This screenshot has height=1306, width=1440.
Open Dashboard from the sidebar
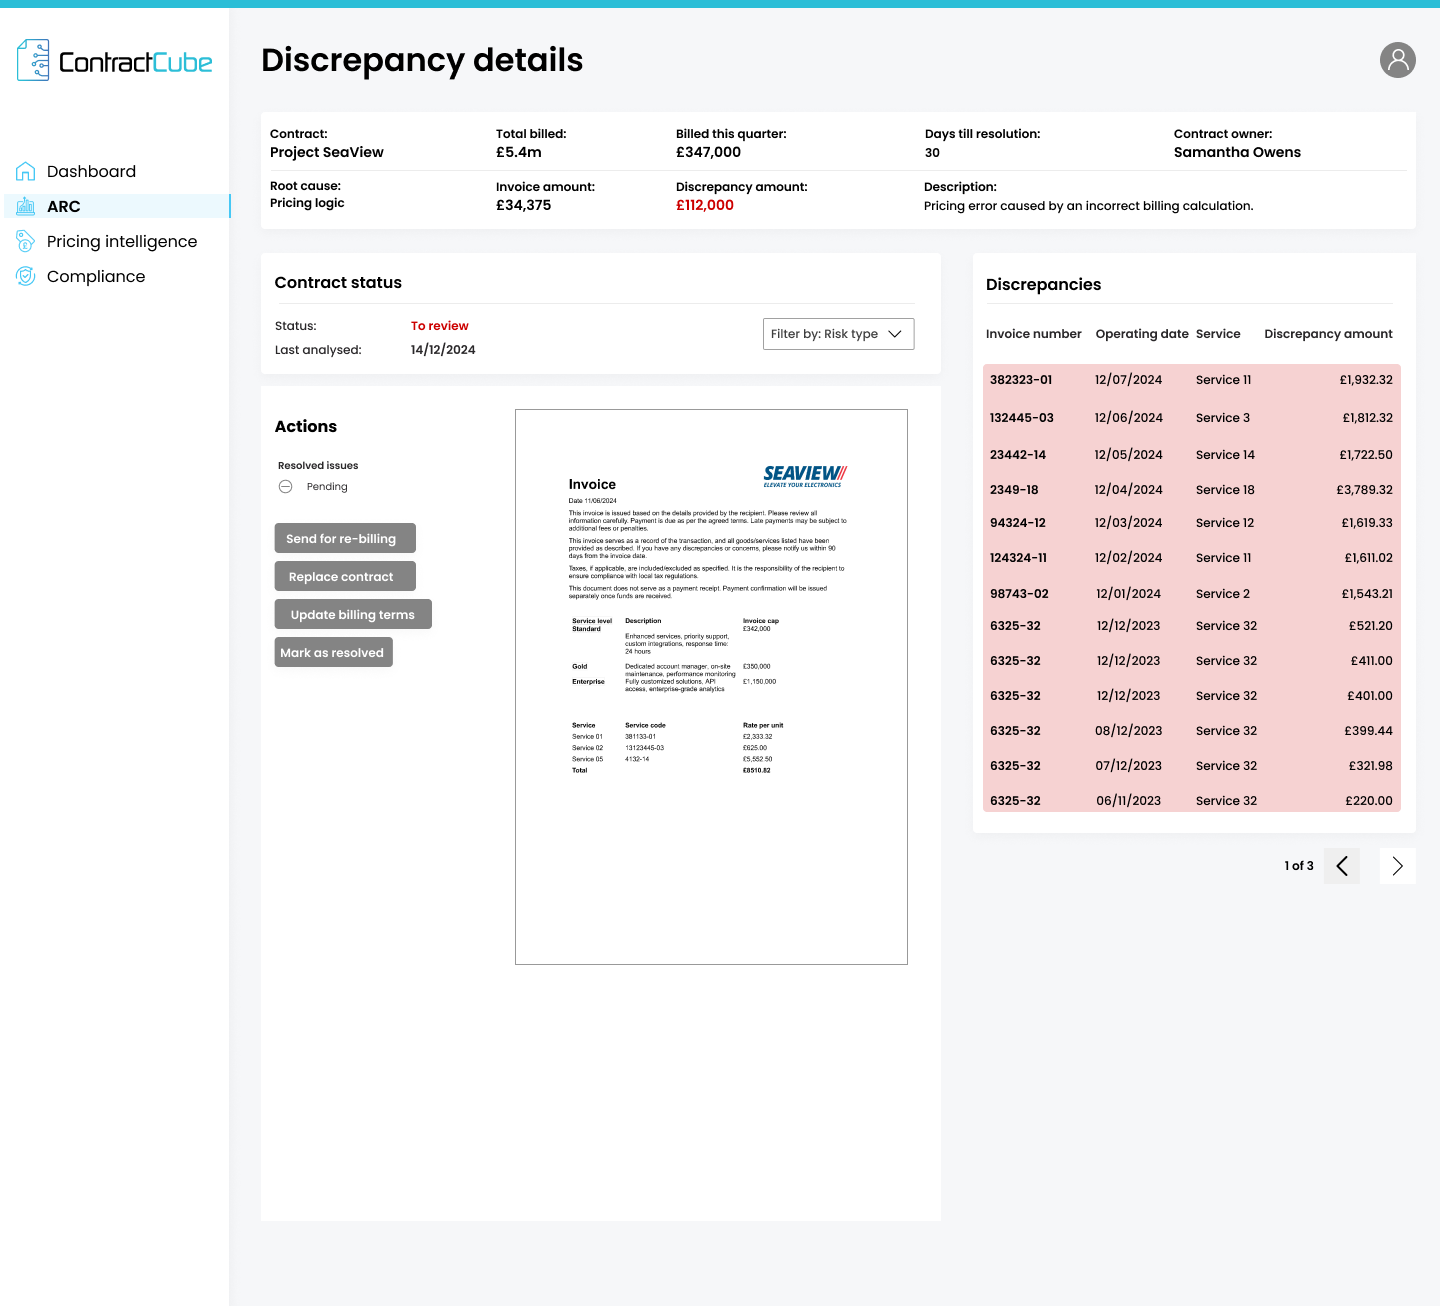[x=91, y=171]
